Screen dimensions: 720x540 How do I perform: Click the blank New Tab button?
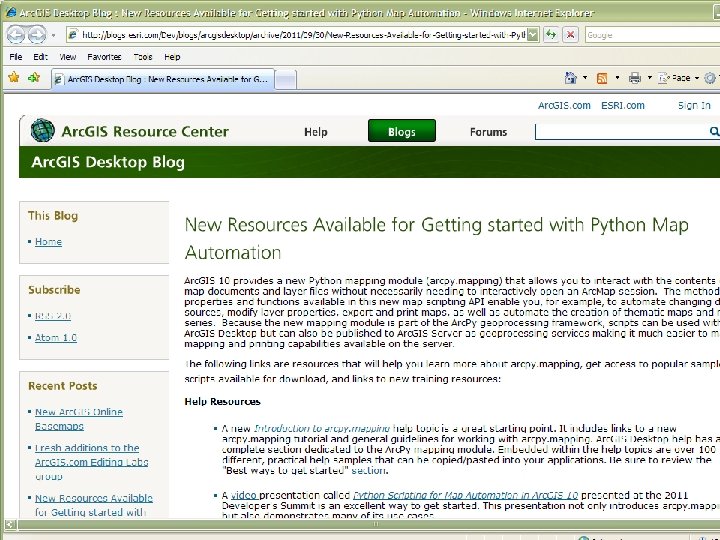tap(286, 79)
